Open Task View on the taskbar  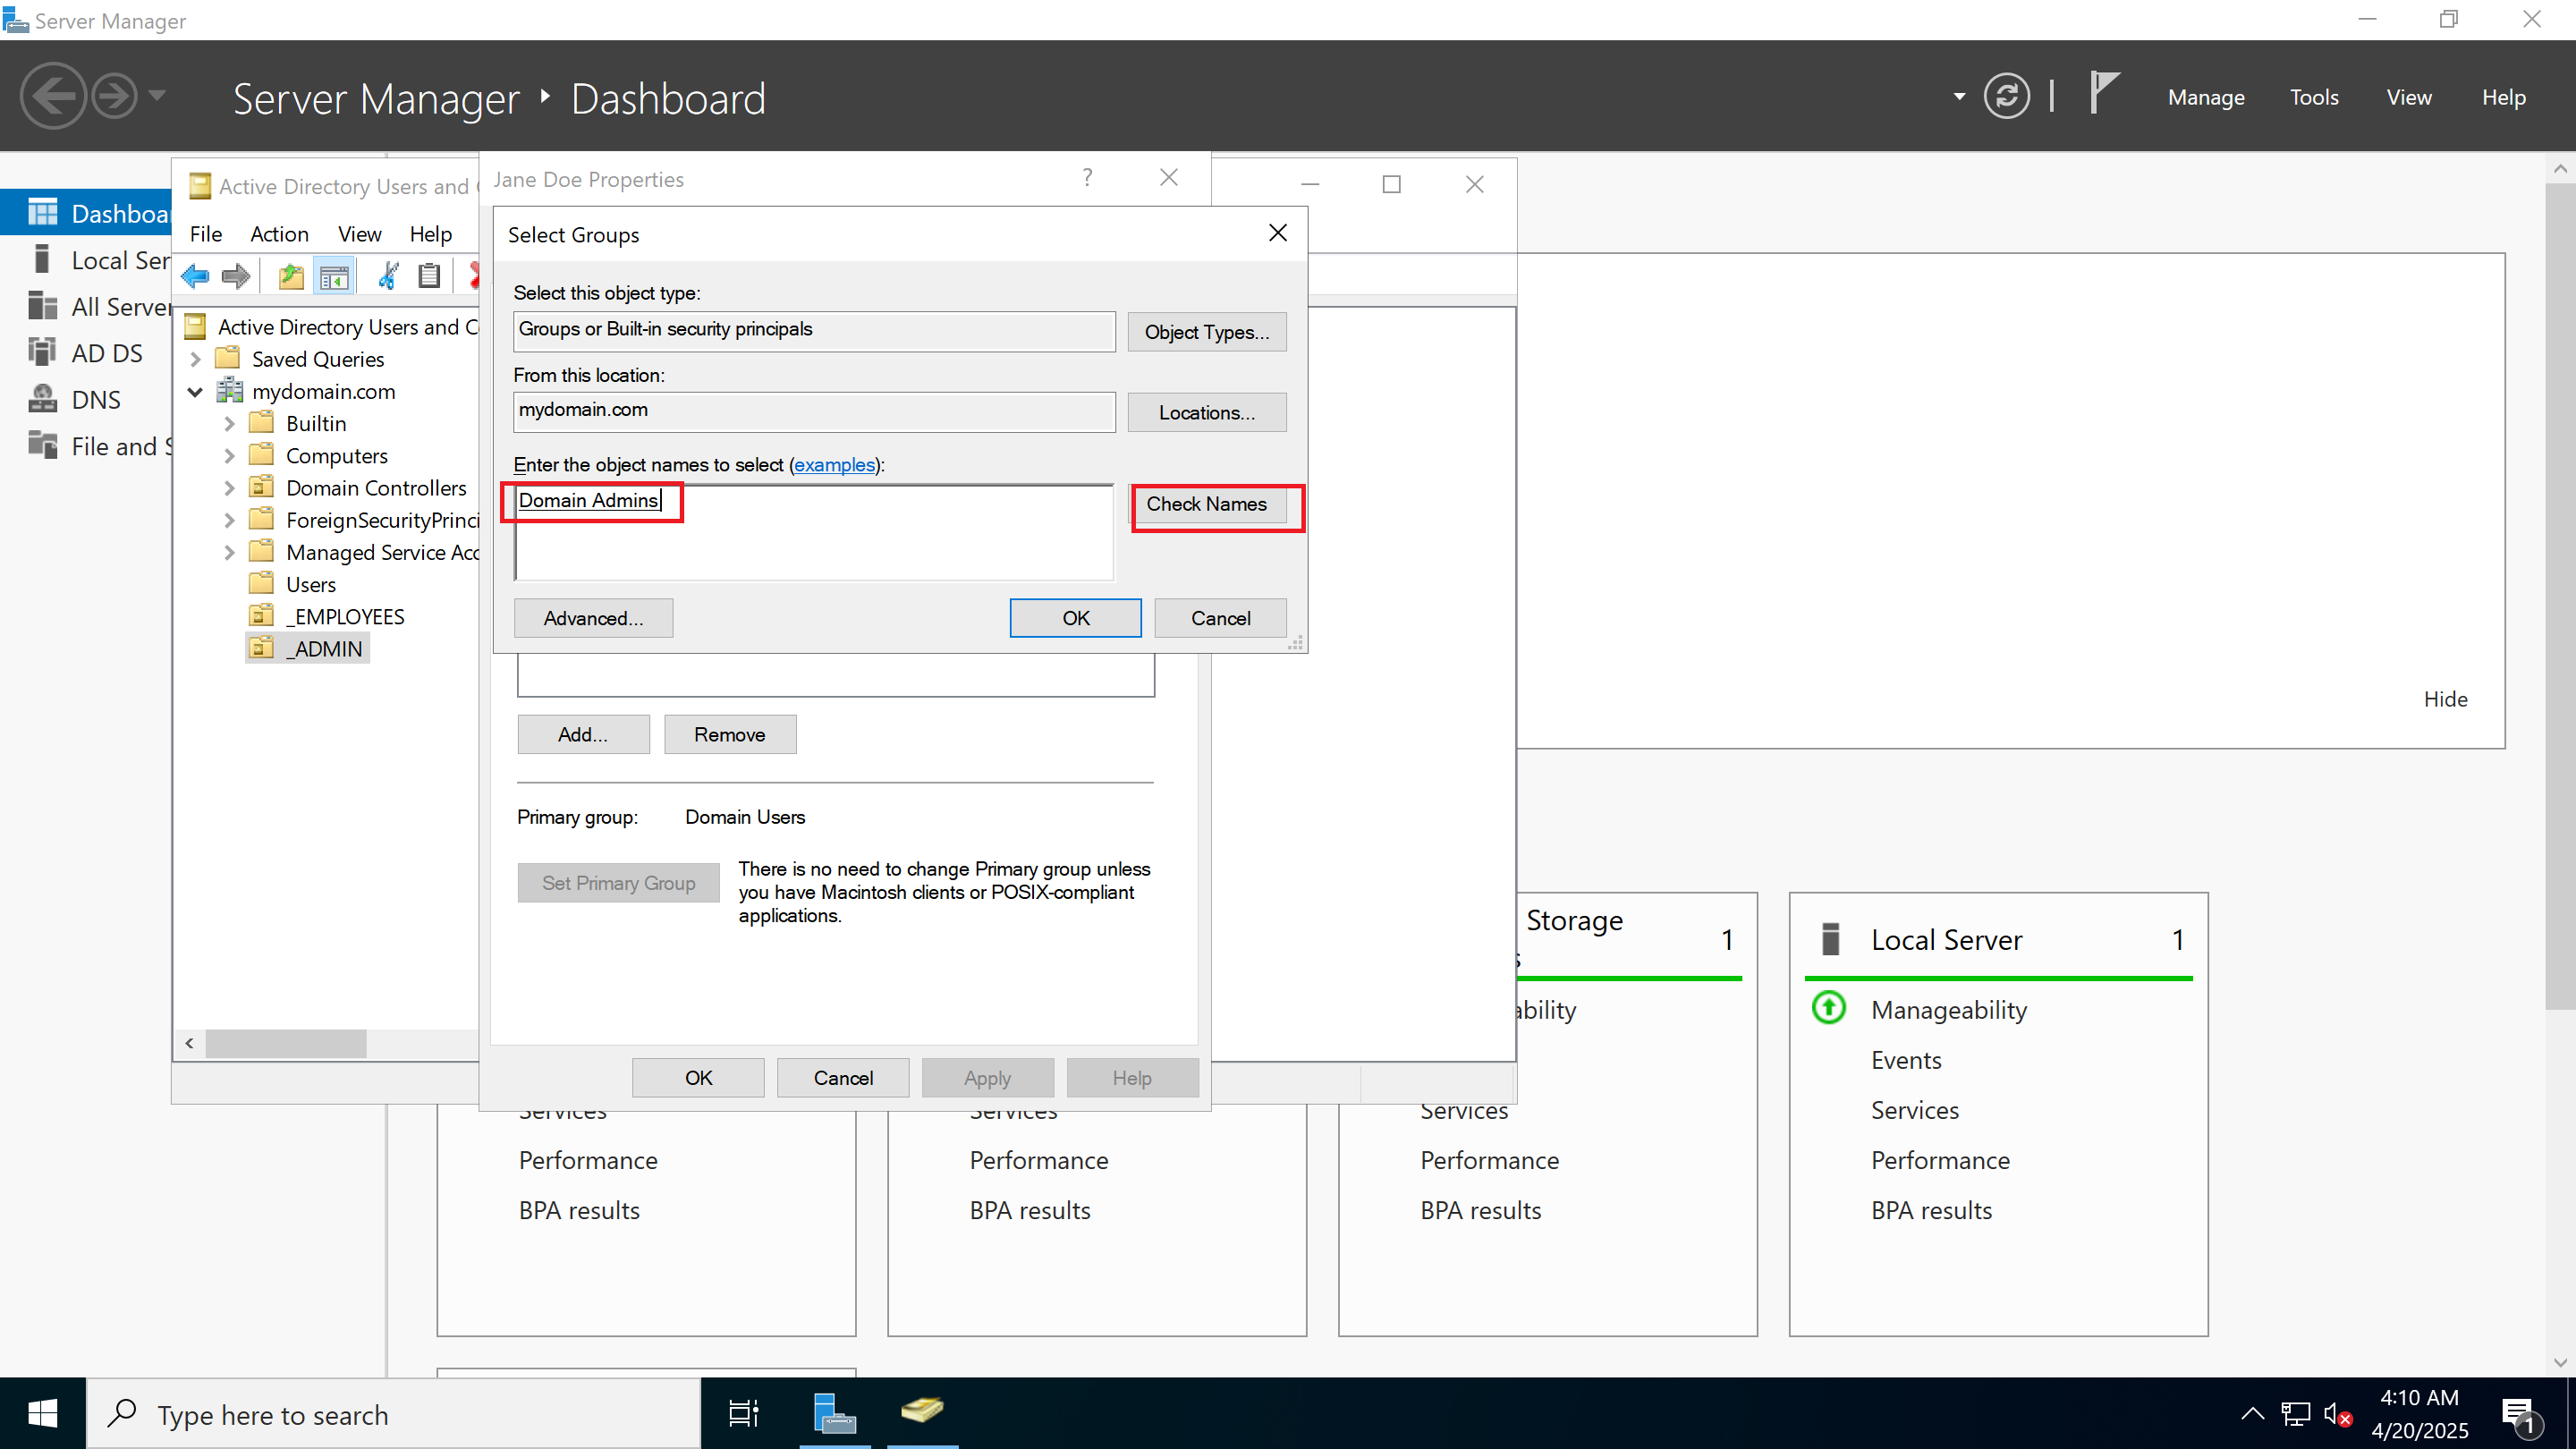click(744, 1414)
